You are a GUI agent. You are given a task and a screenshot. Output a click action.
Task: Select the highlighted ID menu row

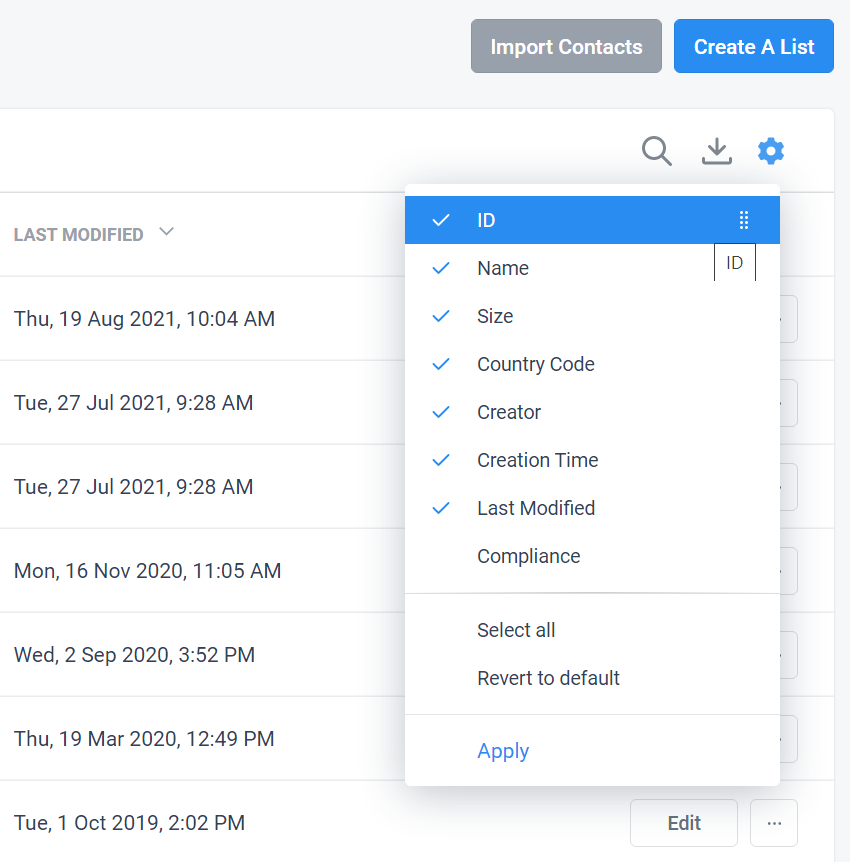coord(486,220)
